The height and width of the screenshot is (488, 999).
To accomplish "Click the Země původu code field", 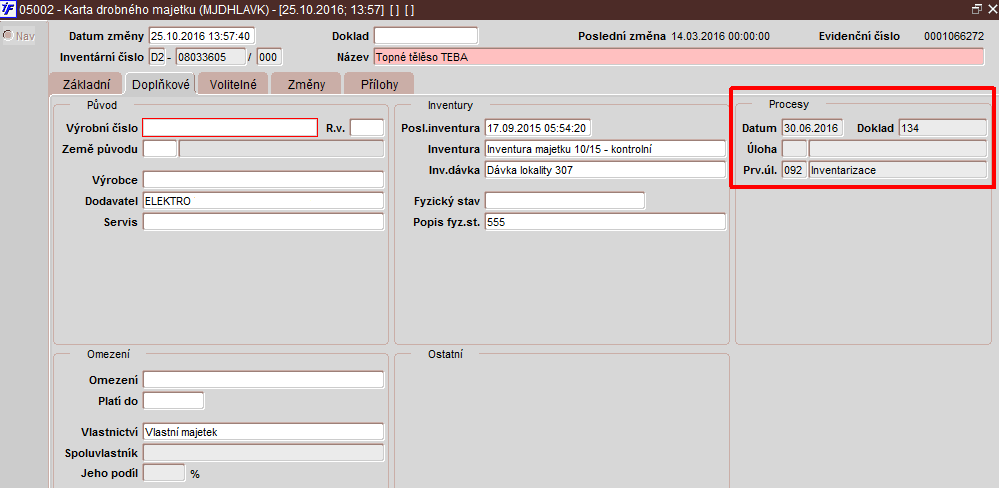I will [159, 149].
